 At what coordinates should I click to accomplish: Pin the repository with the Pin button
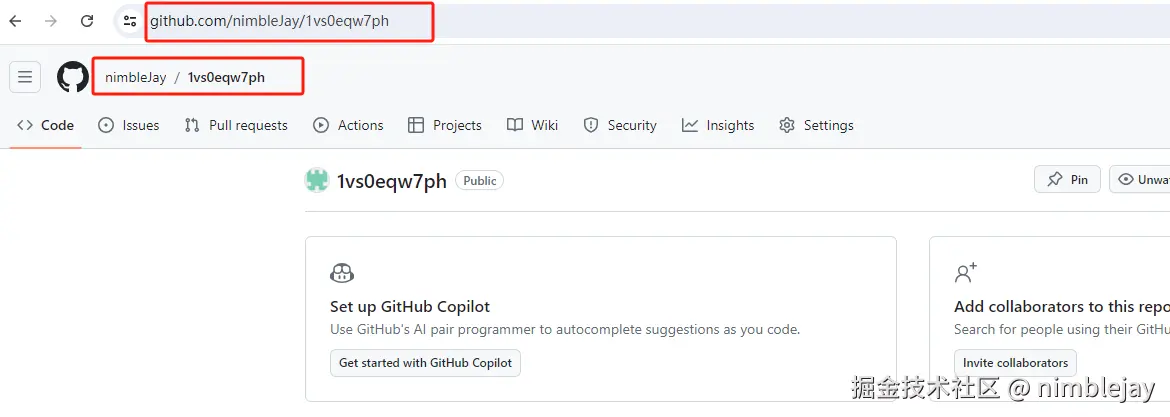tap(1067, 180)
